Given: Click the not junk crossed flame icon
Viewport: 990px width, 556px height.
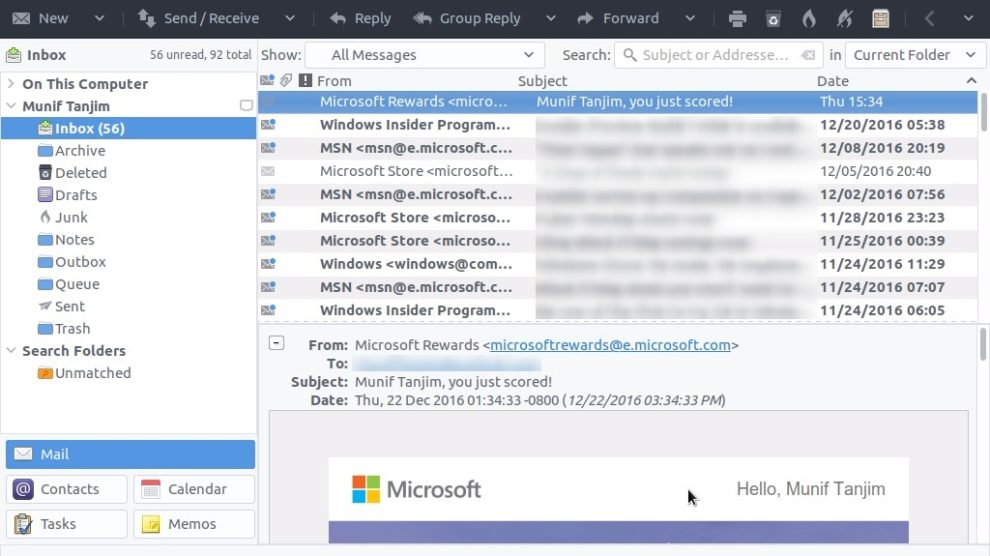Looking at the screenshot, I should 844,19.
